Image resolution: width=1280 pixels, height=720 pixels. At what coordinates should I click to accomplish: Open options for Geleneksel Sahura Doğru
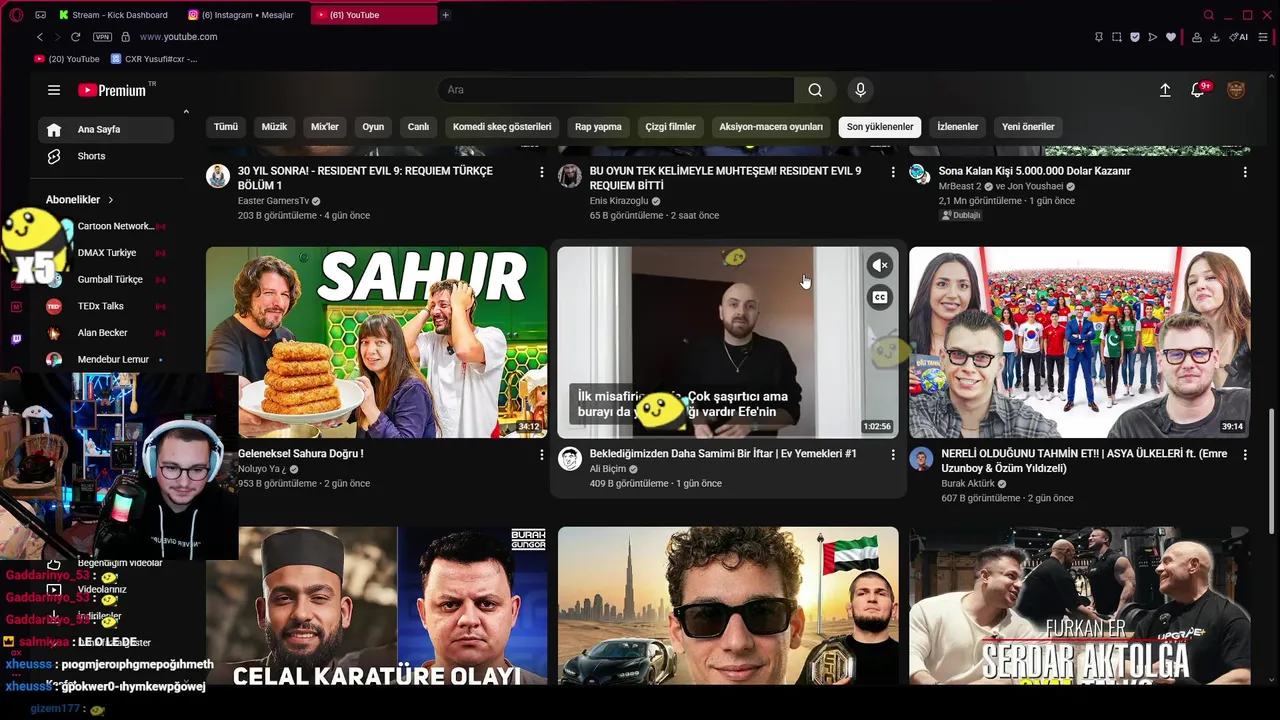pos(542,454)
